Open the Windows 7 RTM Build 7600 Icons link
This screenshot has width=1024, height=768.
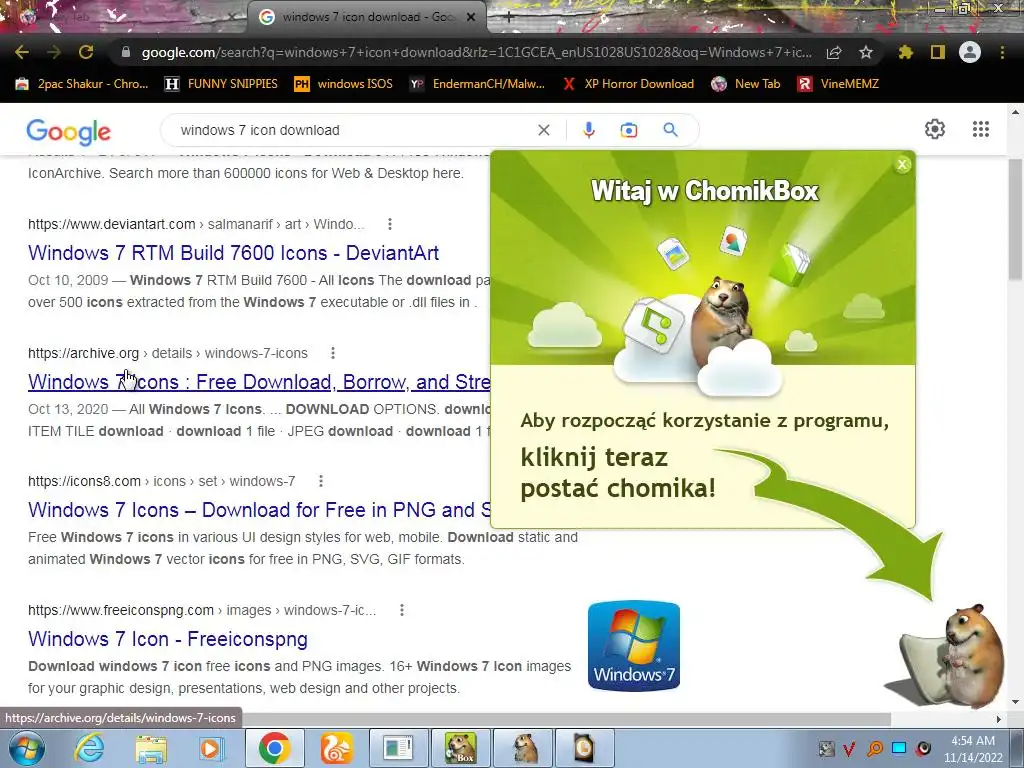tap(234, 253)
